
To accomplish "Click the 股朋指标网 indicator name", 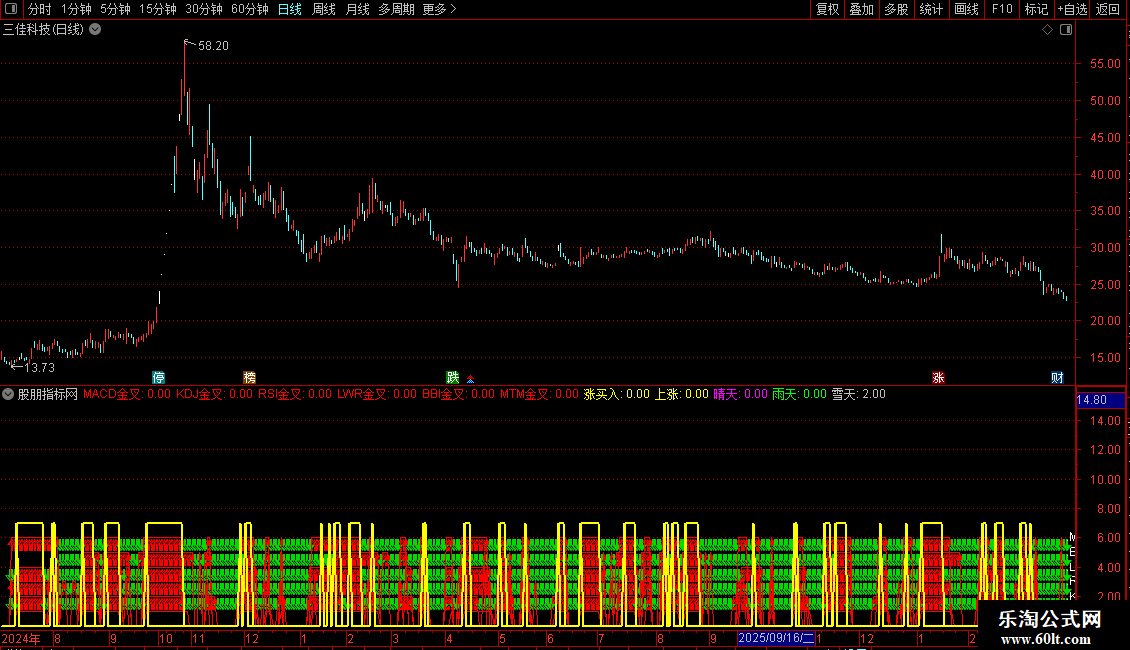I will 48,394.
